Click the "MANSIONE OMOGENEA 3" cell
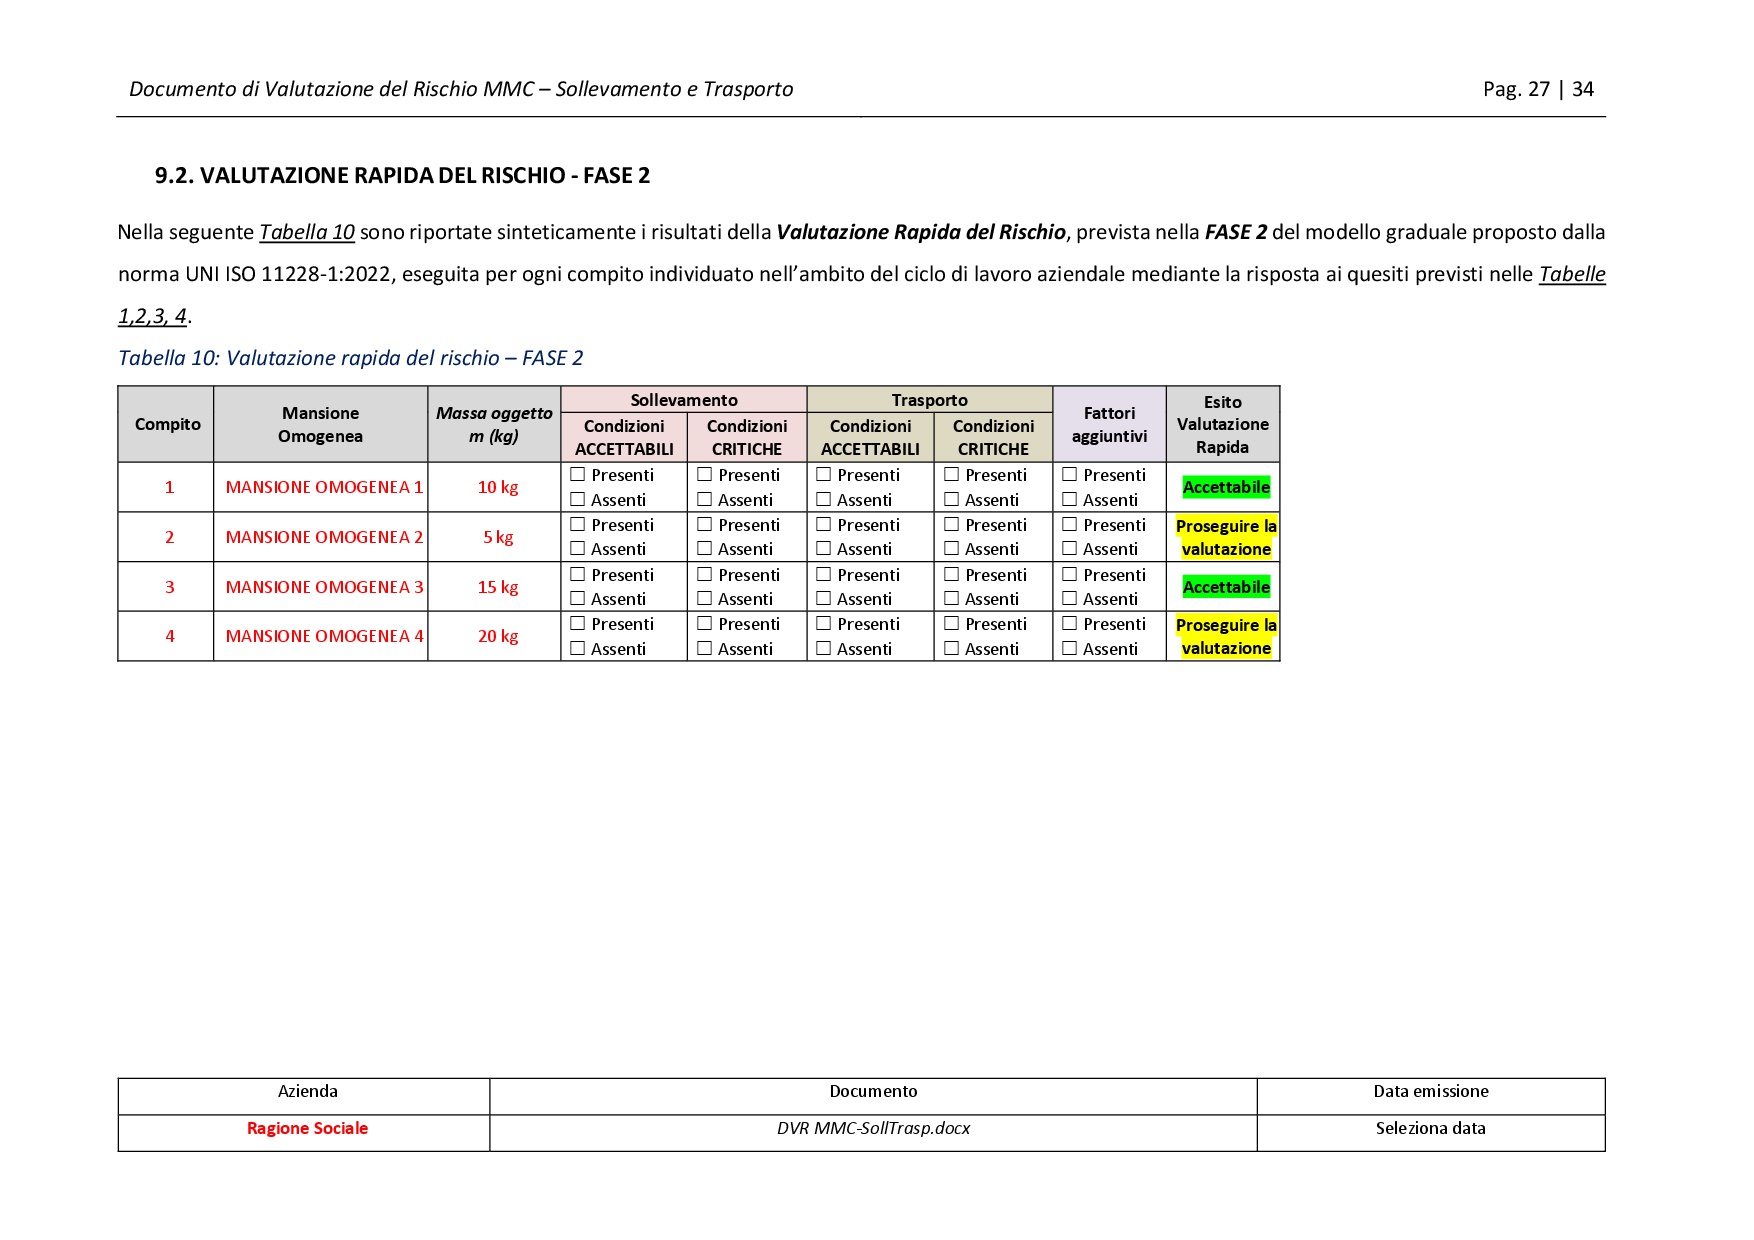1754x1240 pixels. [x=324, y=587]
